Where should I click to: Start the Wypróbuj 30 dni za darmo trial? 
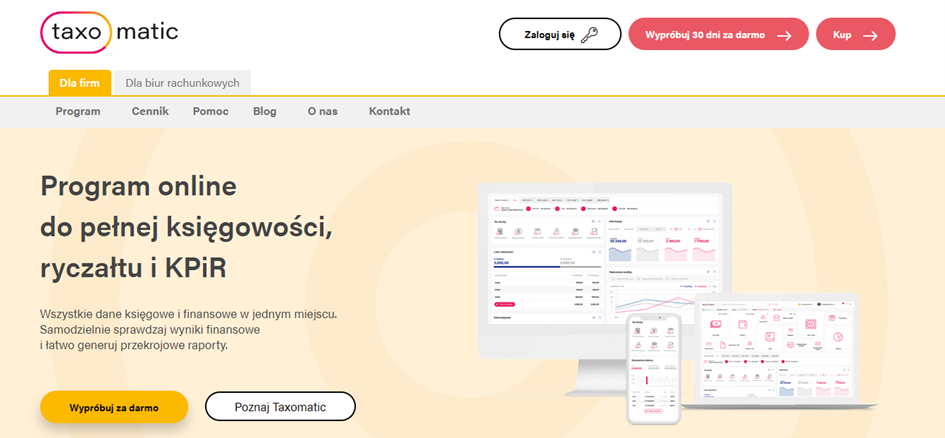pos(718,34)
